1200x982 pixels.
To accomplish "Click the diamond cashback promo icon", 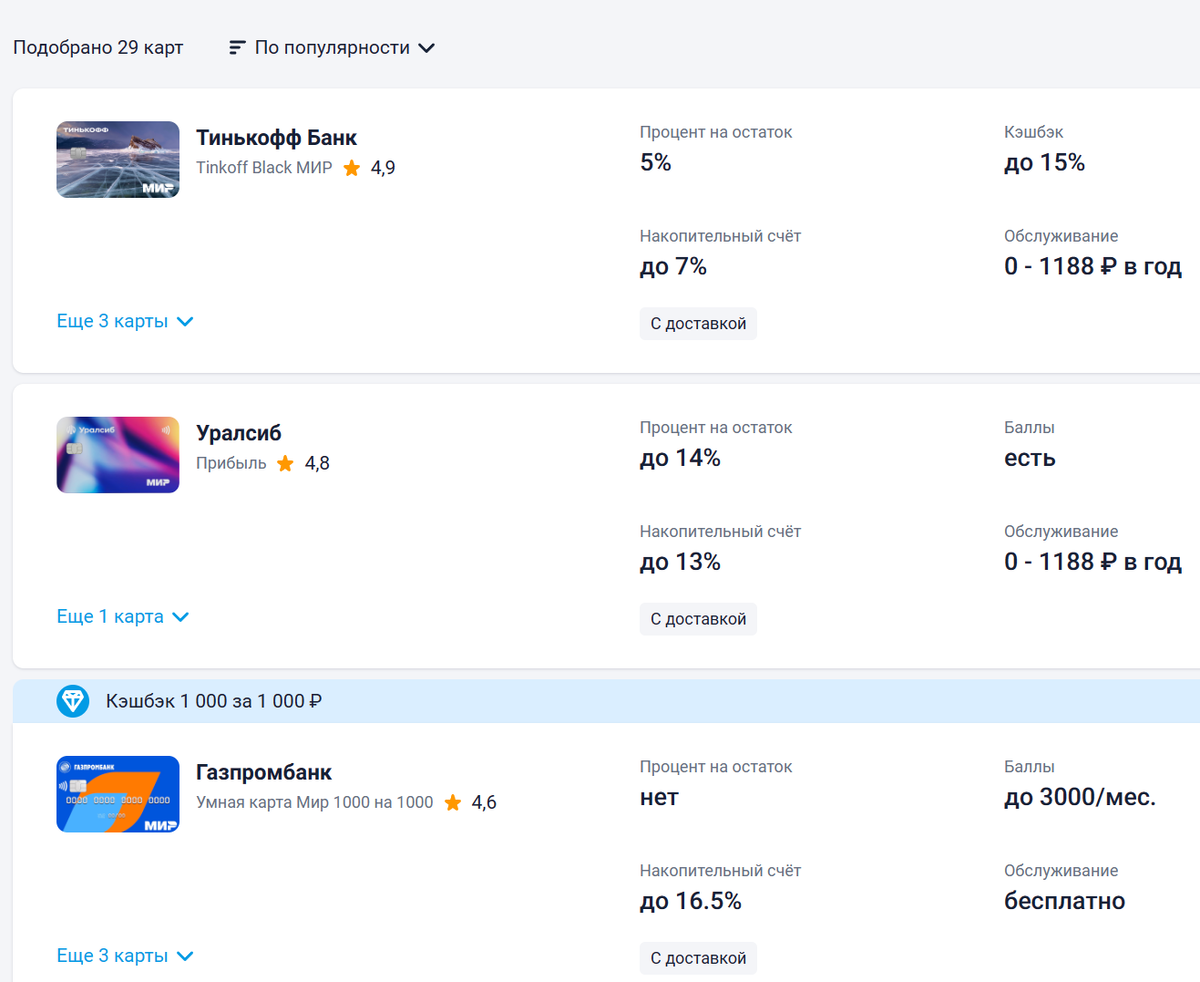I will (73, 702).
